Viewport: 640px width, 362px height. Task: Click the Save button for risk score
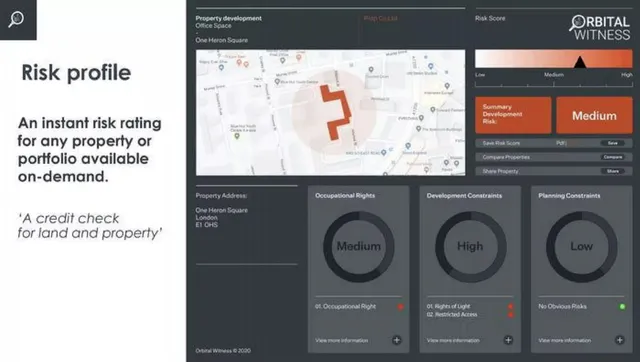point(613,143)
